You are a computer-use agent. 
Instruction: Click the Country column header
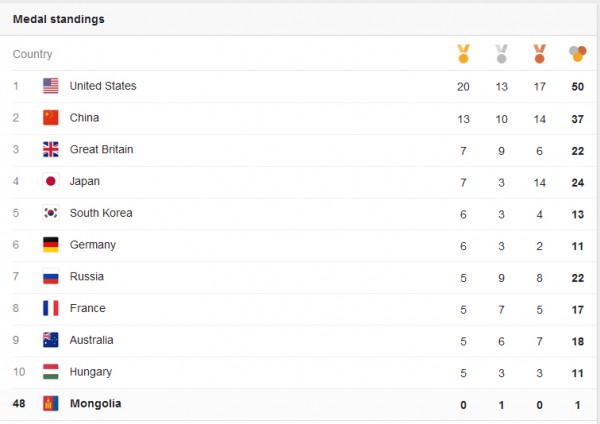coord(33,54)
